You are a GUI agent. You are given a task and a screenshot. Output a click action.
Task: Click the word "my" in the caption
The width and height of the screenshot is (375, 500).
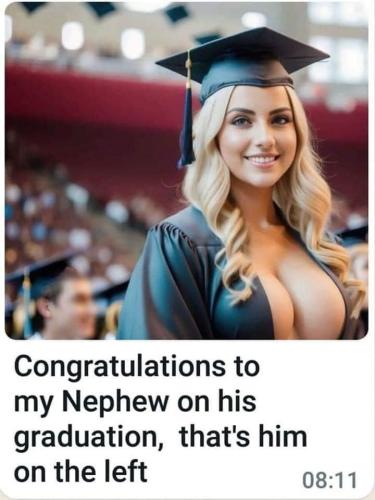coord(34,403)
